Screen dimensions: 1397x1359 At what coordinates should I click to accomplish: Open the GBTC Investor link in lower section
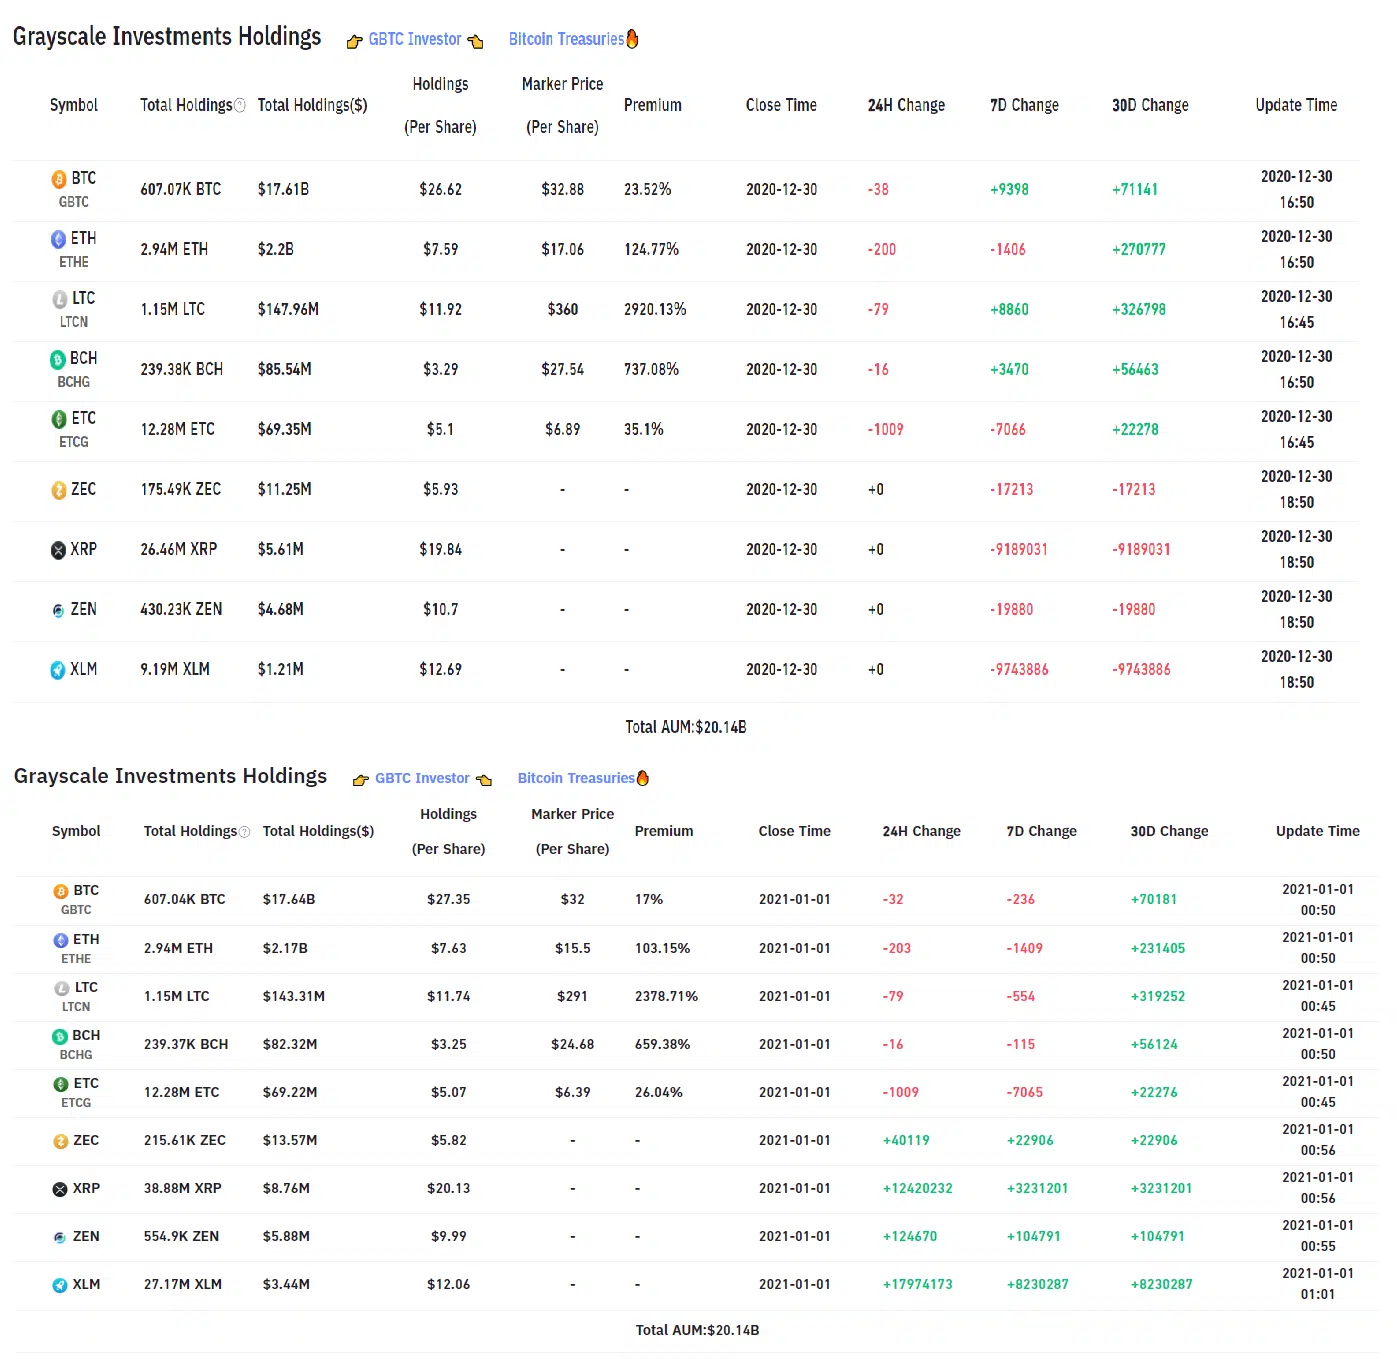(422, 778)
